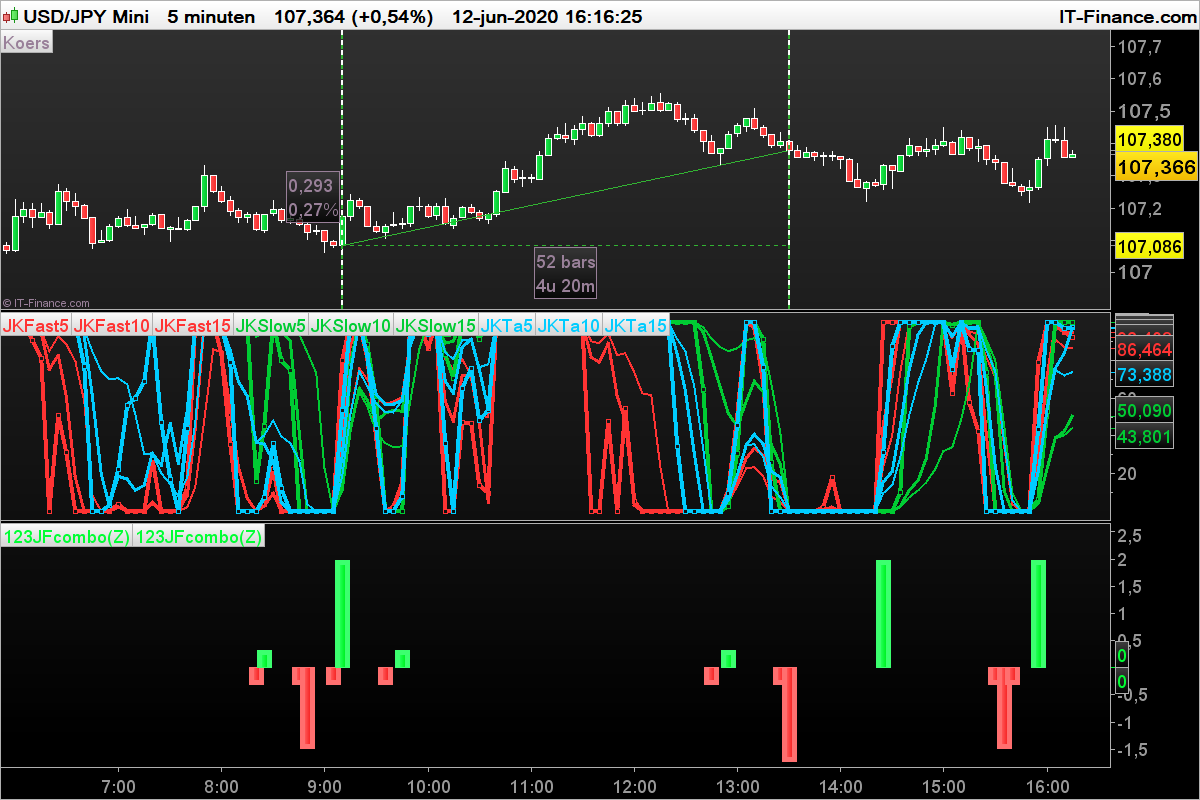Select the JKTa10 indicator label

(x=569, y=326)
